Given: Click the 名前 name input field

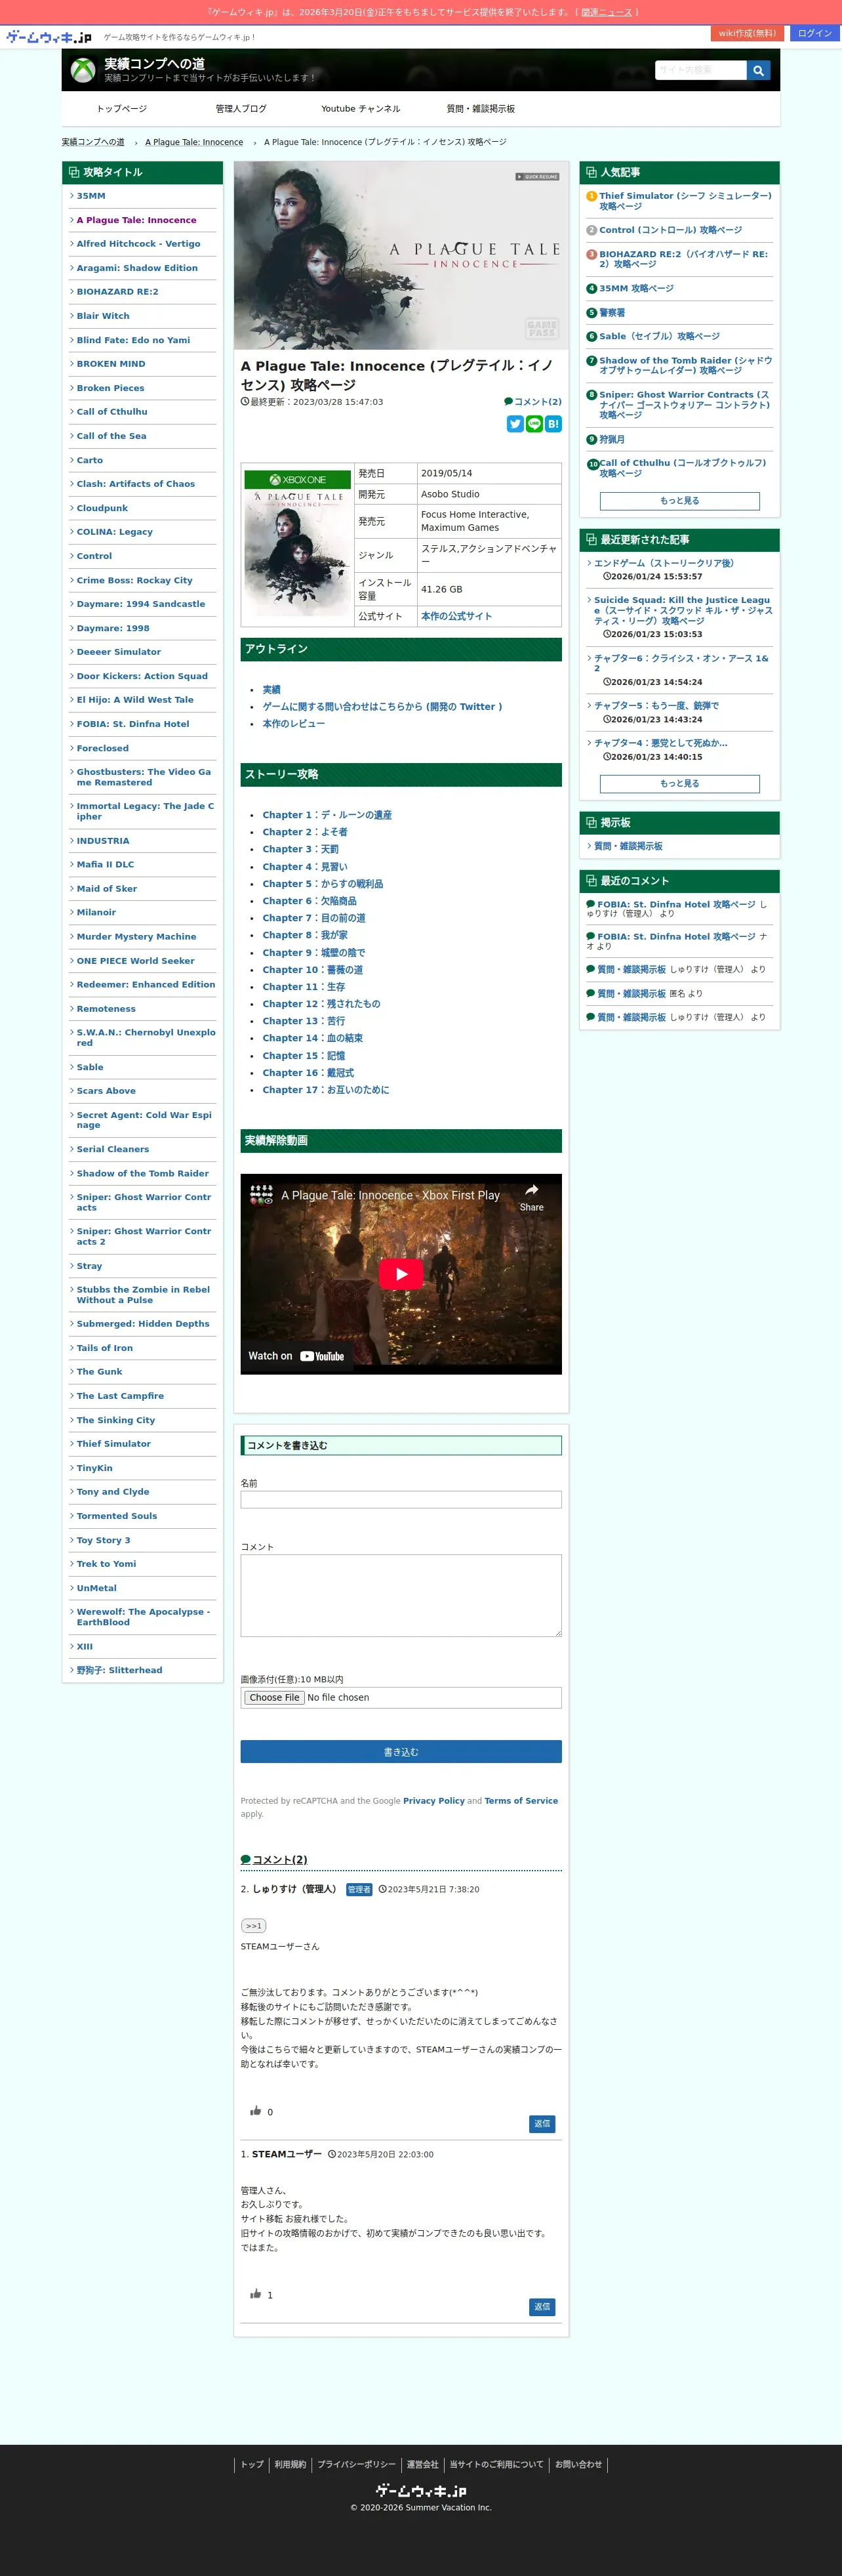Looking at the screenshot, I should (x=401, y=1500).
